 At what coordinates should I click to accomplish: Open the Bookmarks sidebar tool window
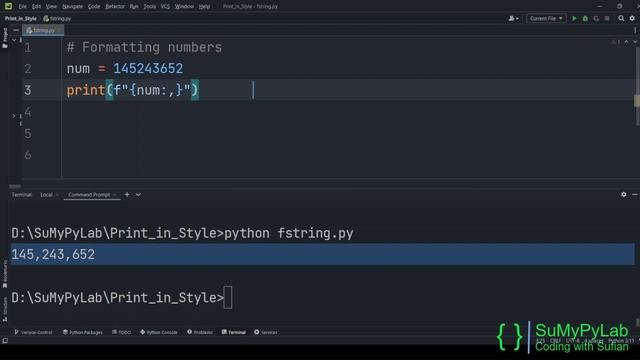coord(5,273)
